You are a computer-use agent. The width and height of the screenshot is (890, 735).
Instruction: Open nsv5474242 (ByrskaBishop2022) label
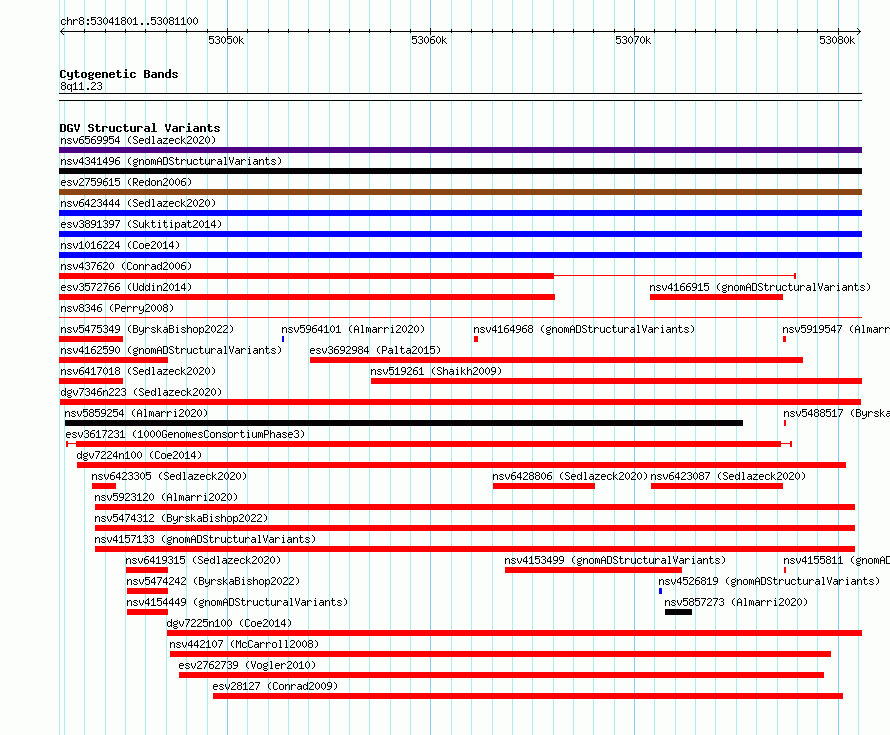(x=213, y=581)
